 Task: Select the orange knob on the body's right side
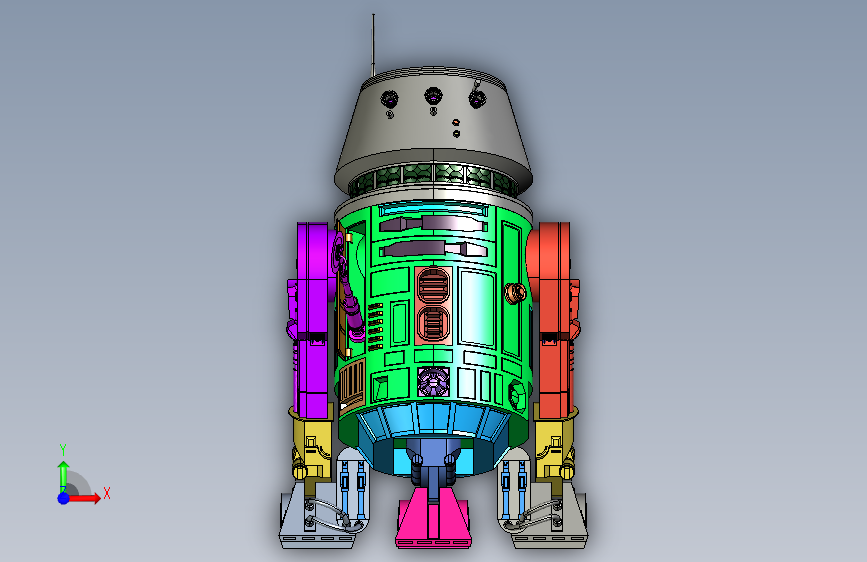point(515,293)
